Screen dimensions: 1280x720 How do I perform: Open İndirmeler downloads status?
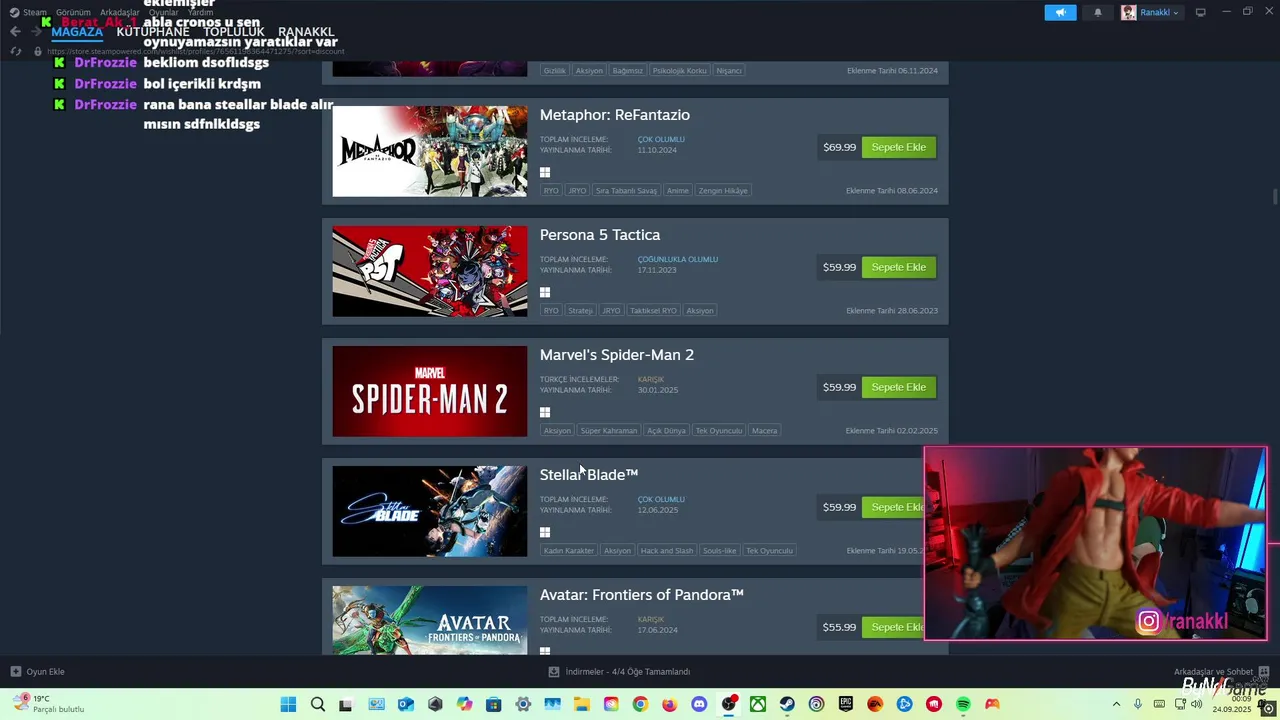619,672
